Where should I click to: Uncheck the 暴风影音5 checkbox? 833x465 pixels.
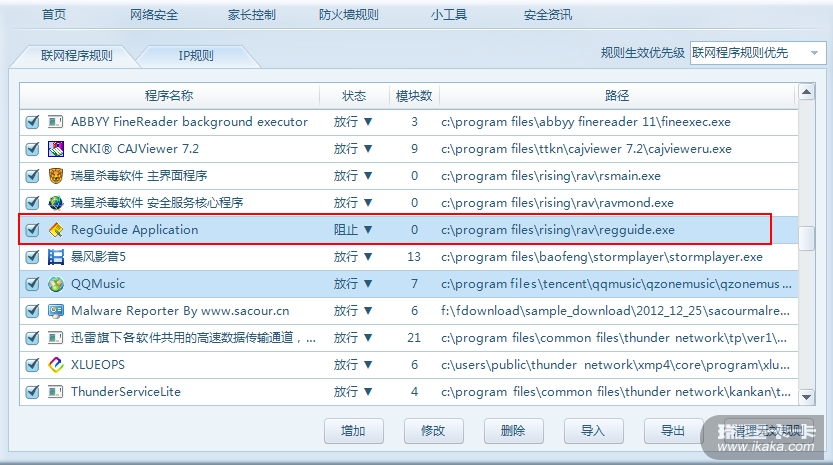(32, 257)
